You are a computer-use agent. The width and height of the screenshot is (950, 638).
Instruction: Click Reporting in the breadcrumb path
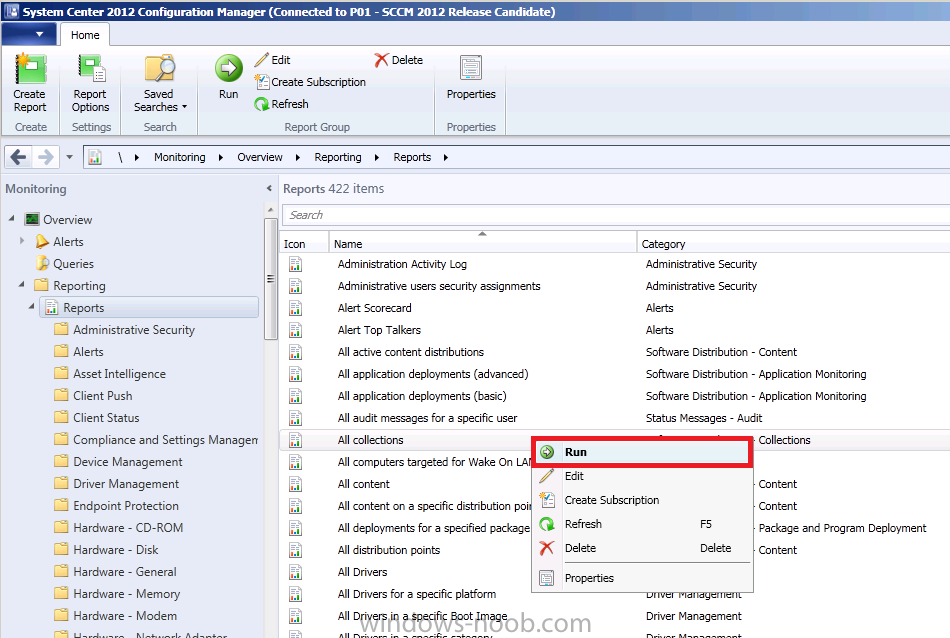337,157
